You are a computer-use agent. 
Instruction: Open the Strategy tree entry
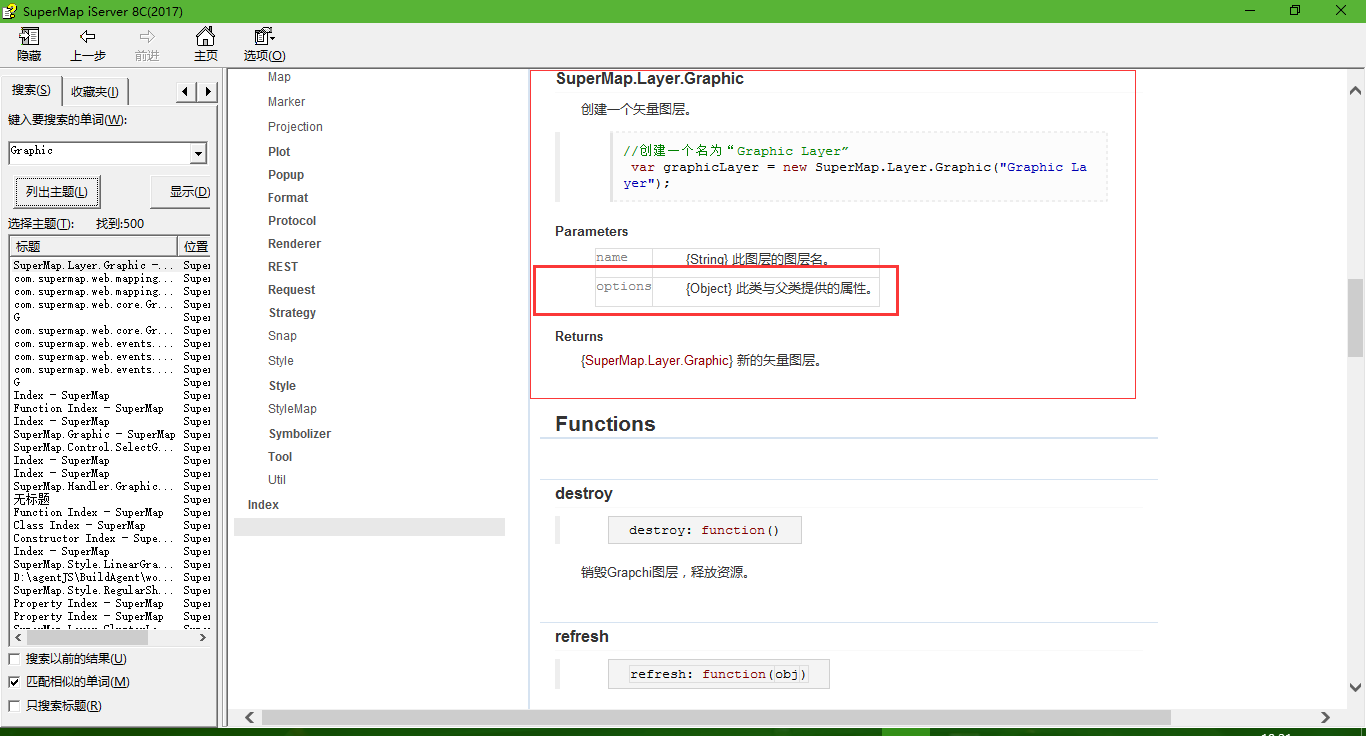pos(292,313)
